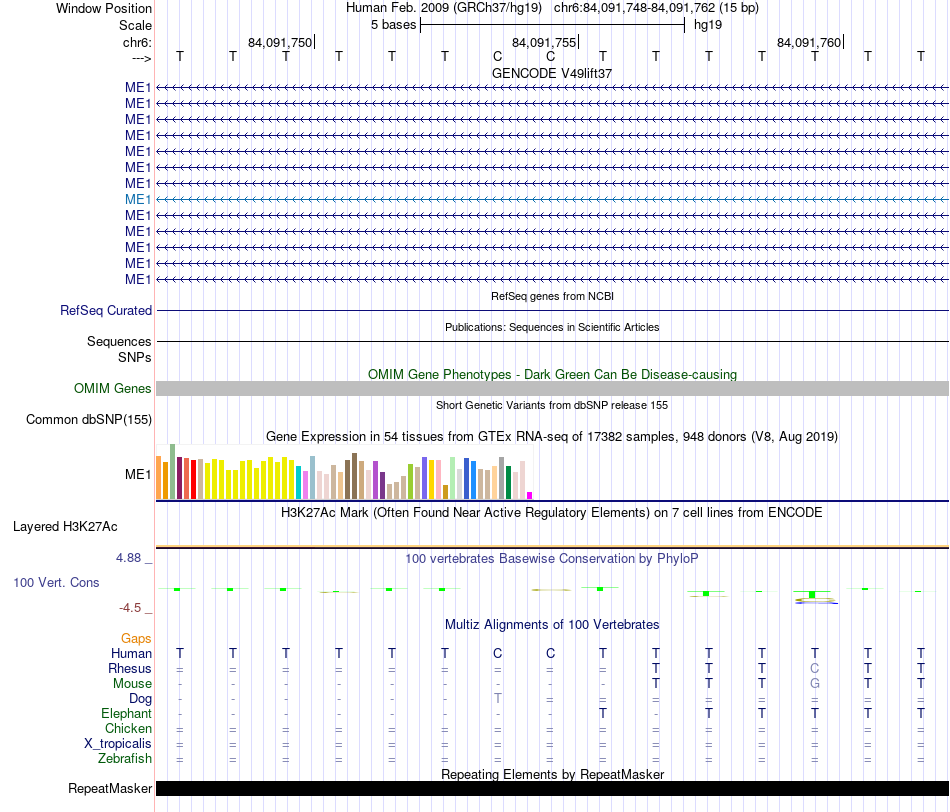Click the Gaps label in Multiz track
The image size is (950, 812).
click(x=136, y=638)
